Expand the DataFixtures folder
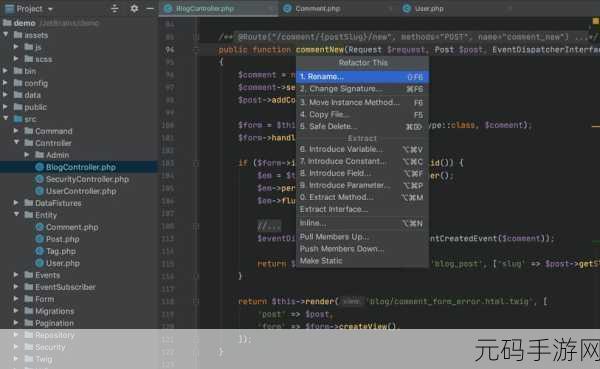This screenshot has height=369, width=600. click(16, 203)
